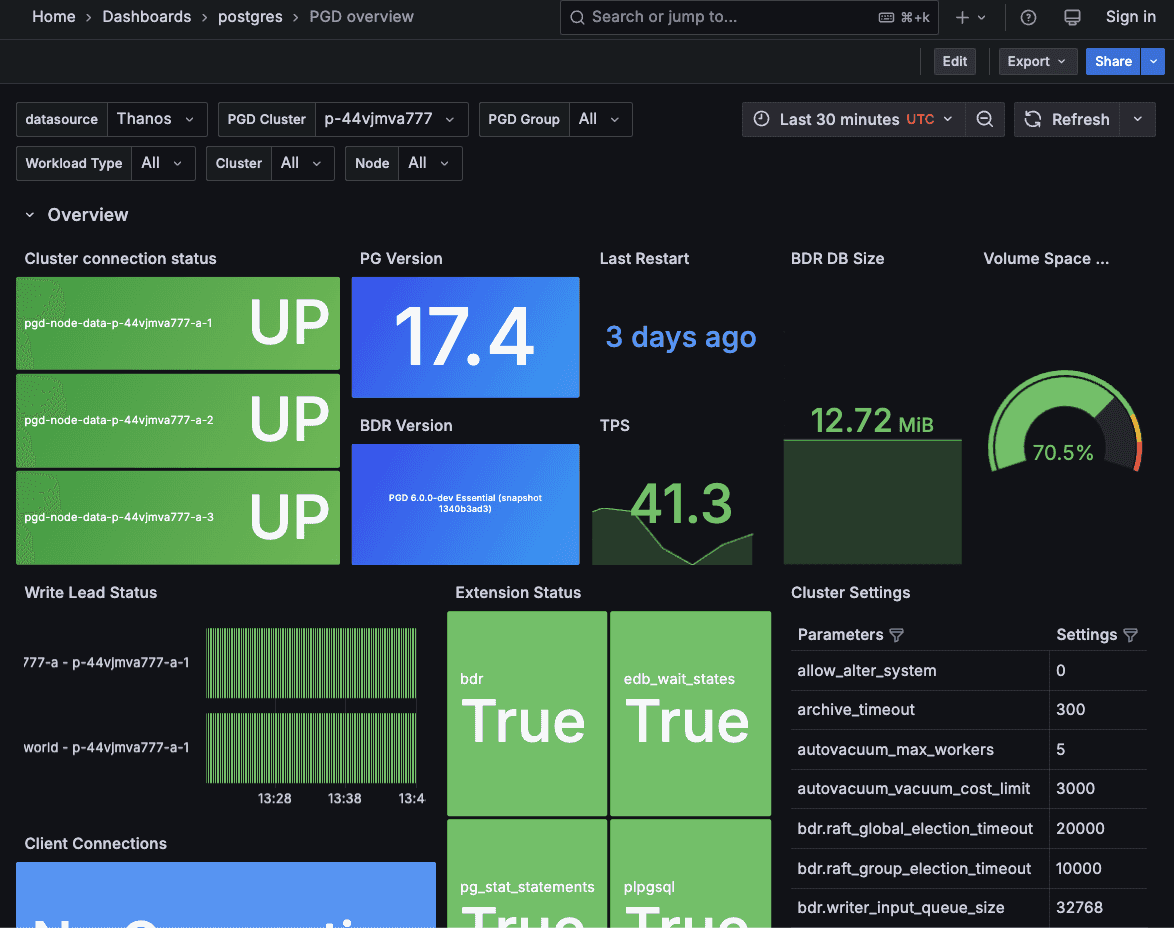Viewport: 1174px width, 928px height.
Task: Click the help question-mark icon in top bar
Action: 1029,17
